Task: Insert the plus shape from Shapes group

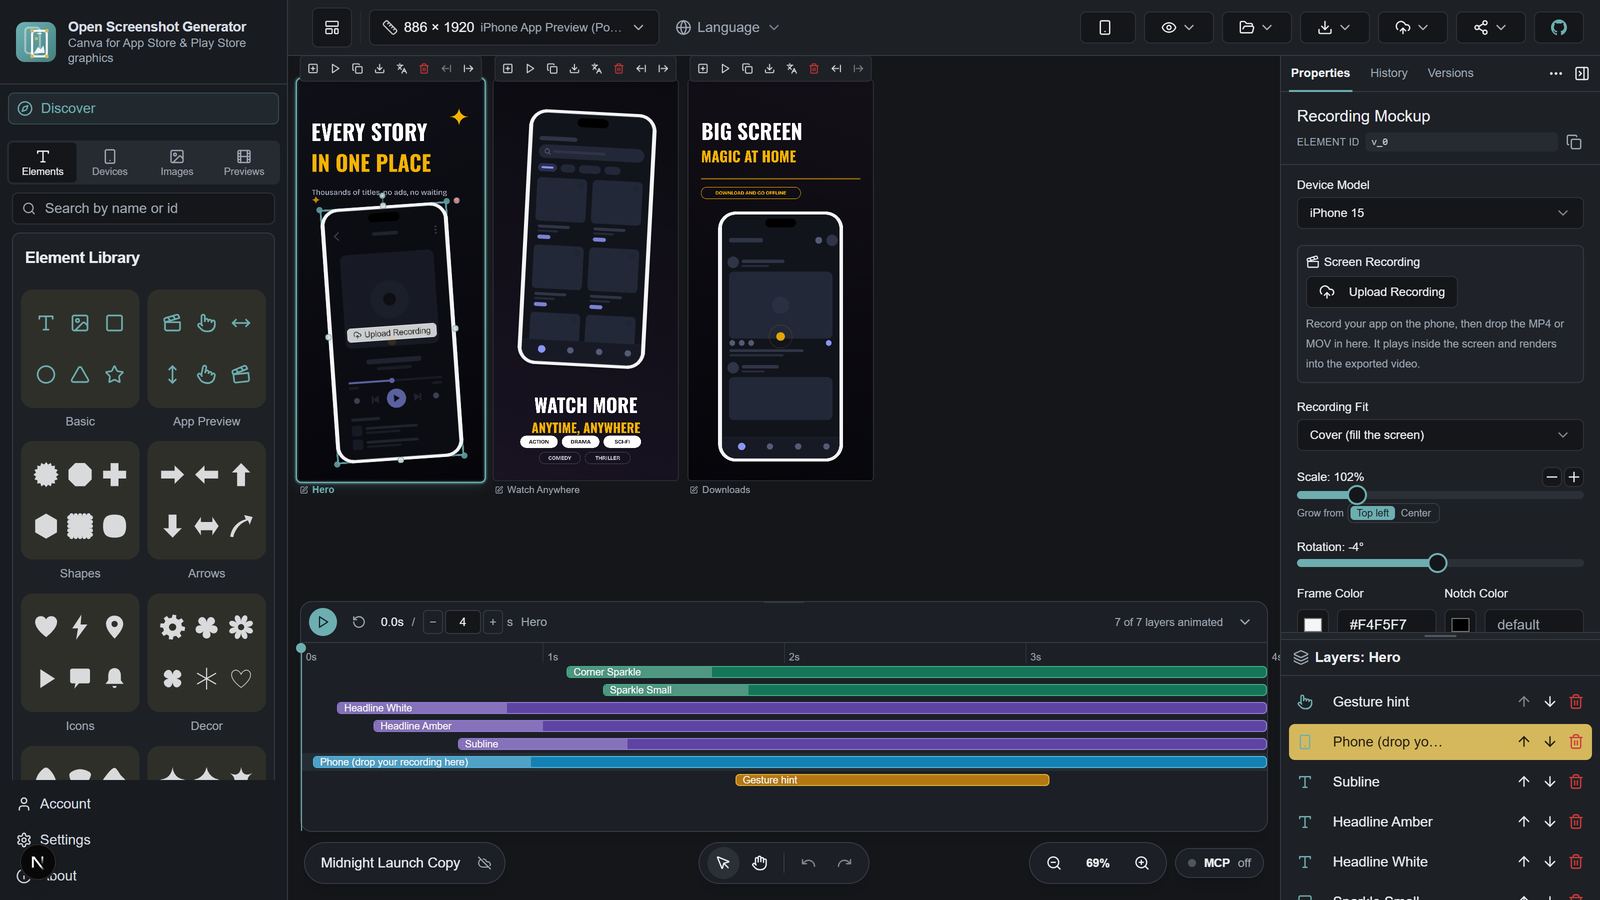Action: click(115, 474)
